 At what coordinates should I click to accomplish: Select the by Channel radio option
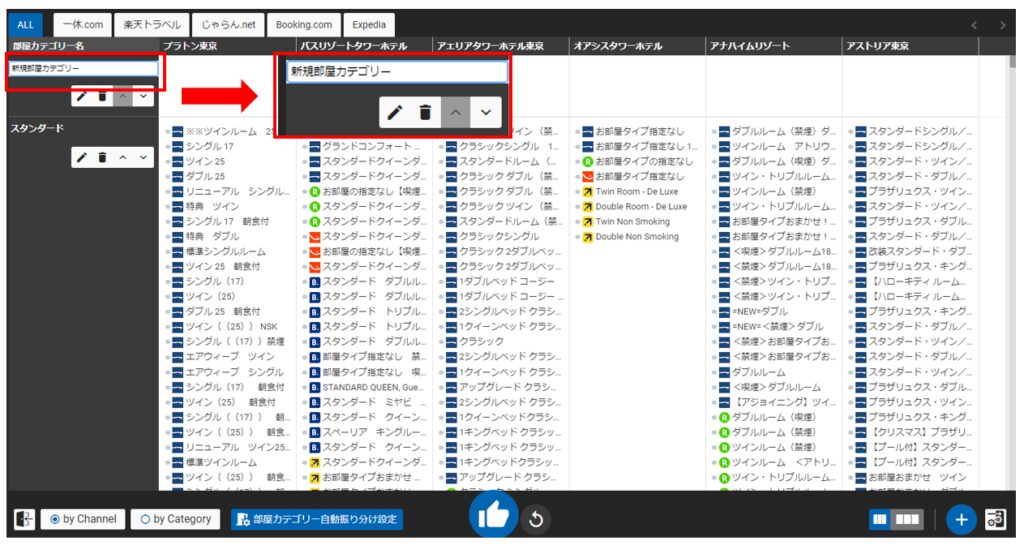[x=82, y=519]
